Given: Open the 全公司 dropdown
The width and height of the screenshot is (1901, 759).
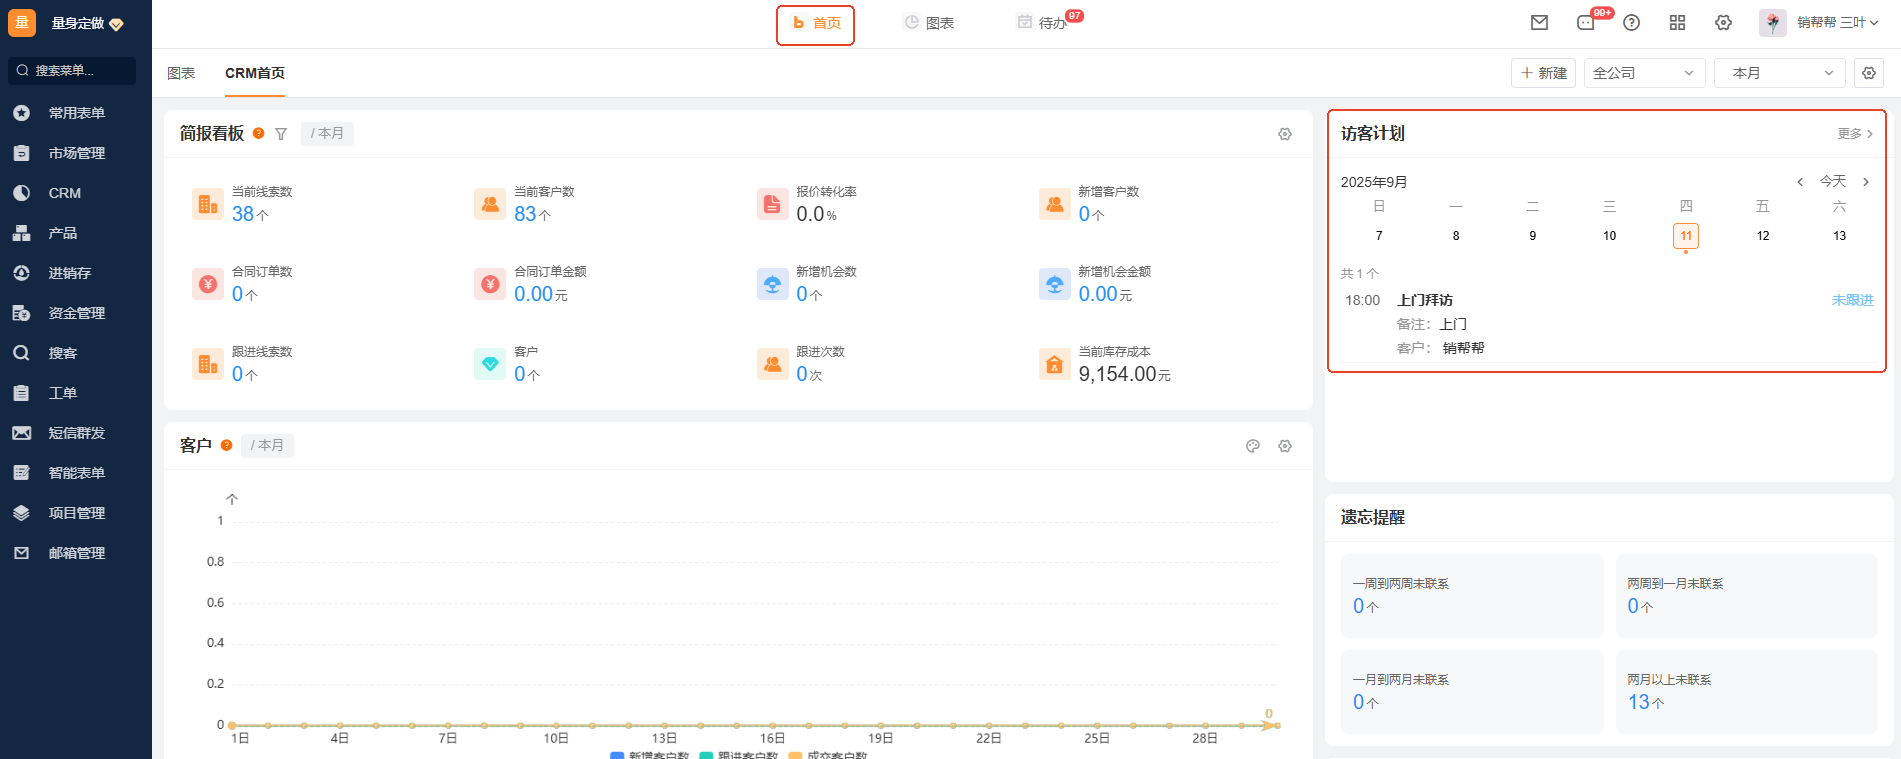Looking at the screenshot, I should coord(1643,73).
